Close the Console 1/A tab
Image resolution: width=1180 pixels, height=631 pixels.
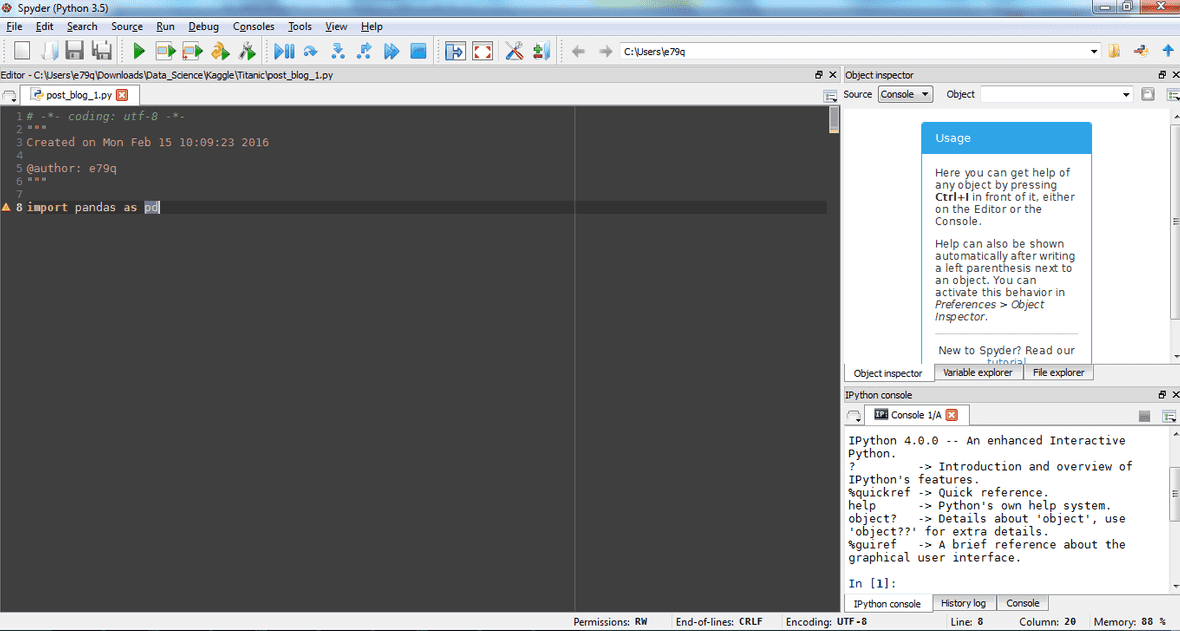click(x=951, y=415)
